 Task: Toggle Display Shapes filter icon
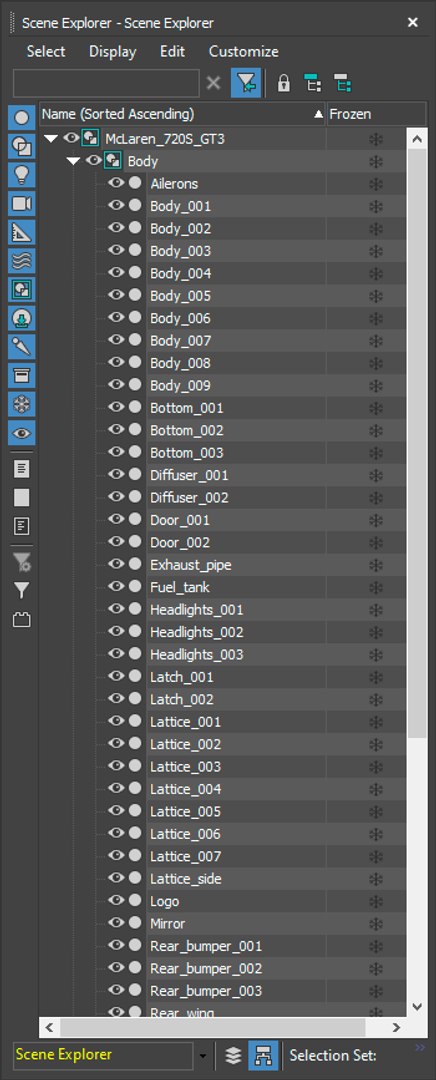click(x=21, y=146)
